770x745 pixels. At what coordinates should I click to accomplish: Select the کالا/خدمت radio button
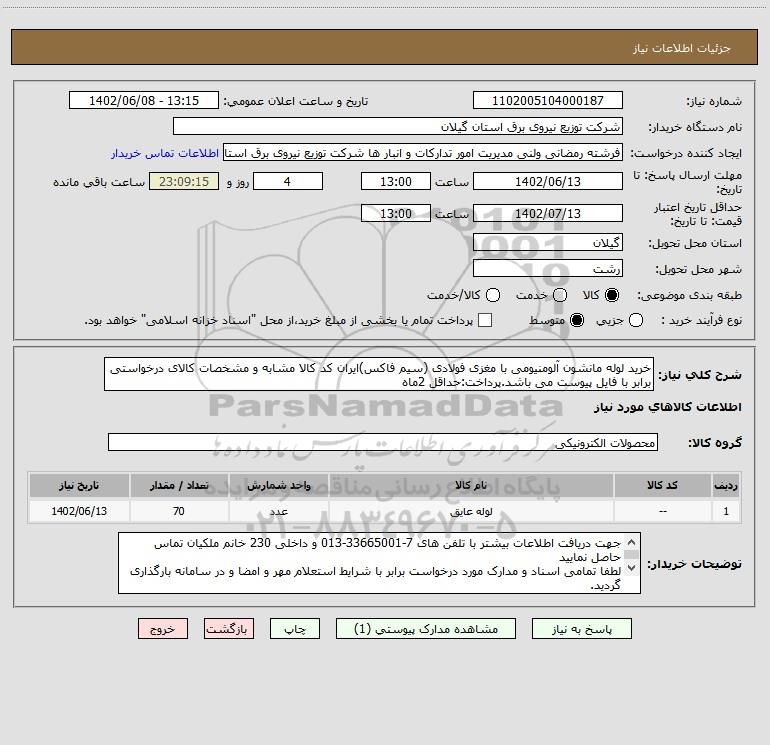(493, 295)
